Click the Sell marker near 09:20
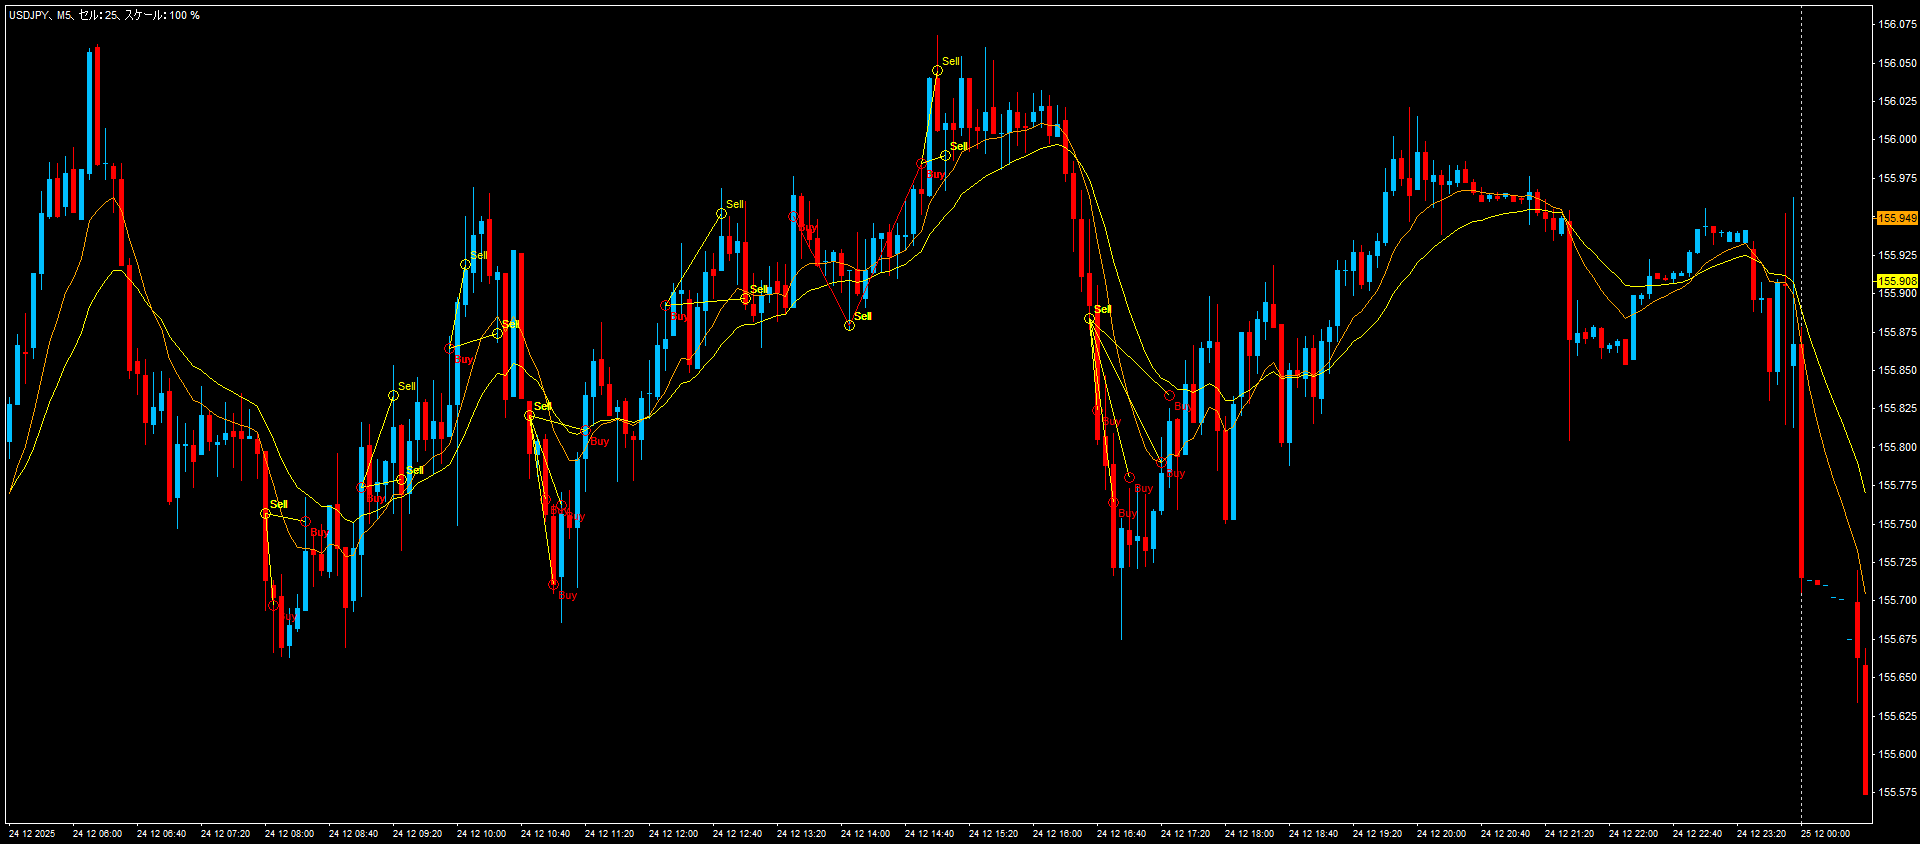Screen dimensions: 1920x844 [393, 396]
